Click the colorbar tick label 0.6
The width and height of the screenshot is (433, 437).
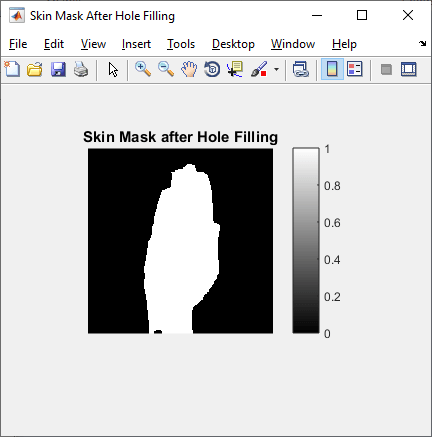(332, 223)
